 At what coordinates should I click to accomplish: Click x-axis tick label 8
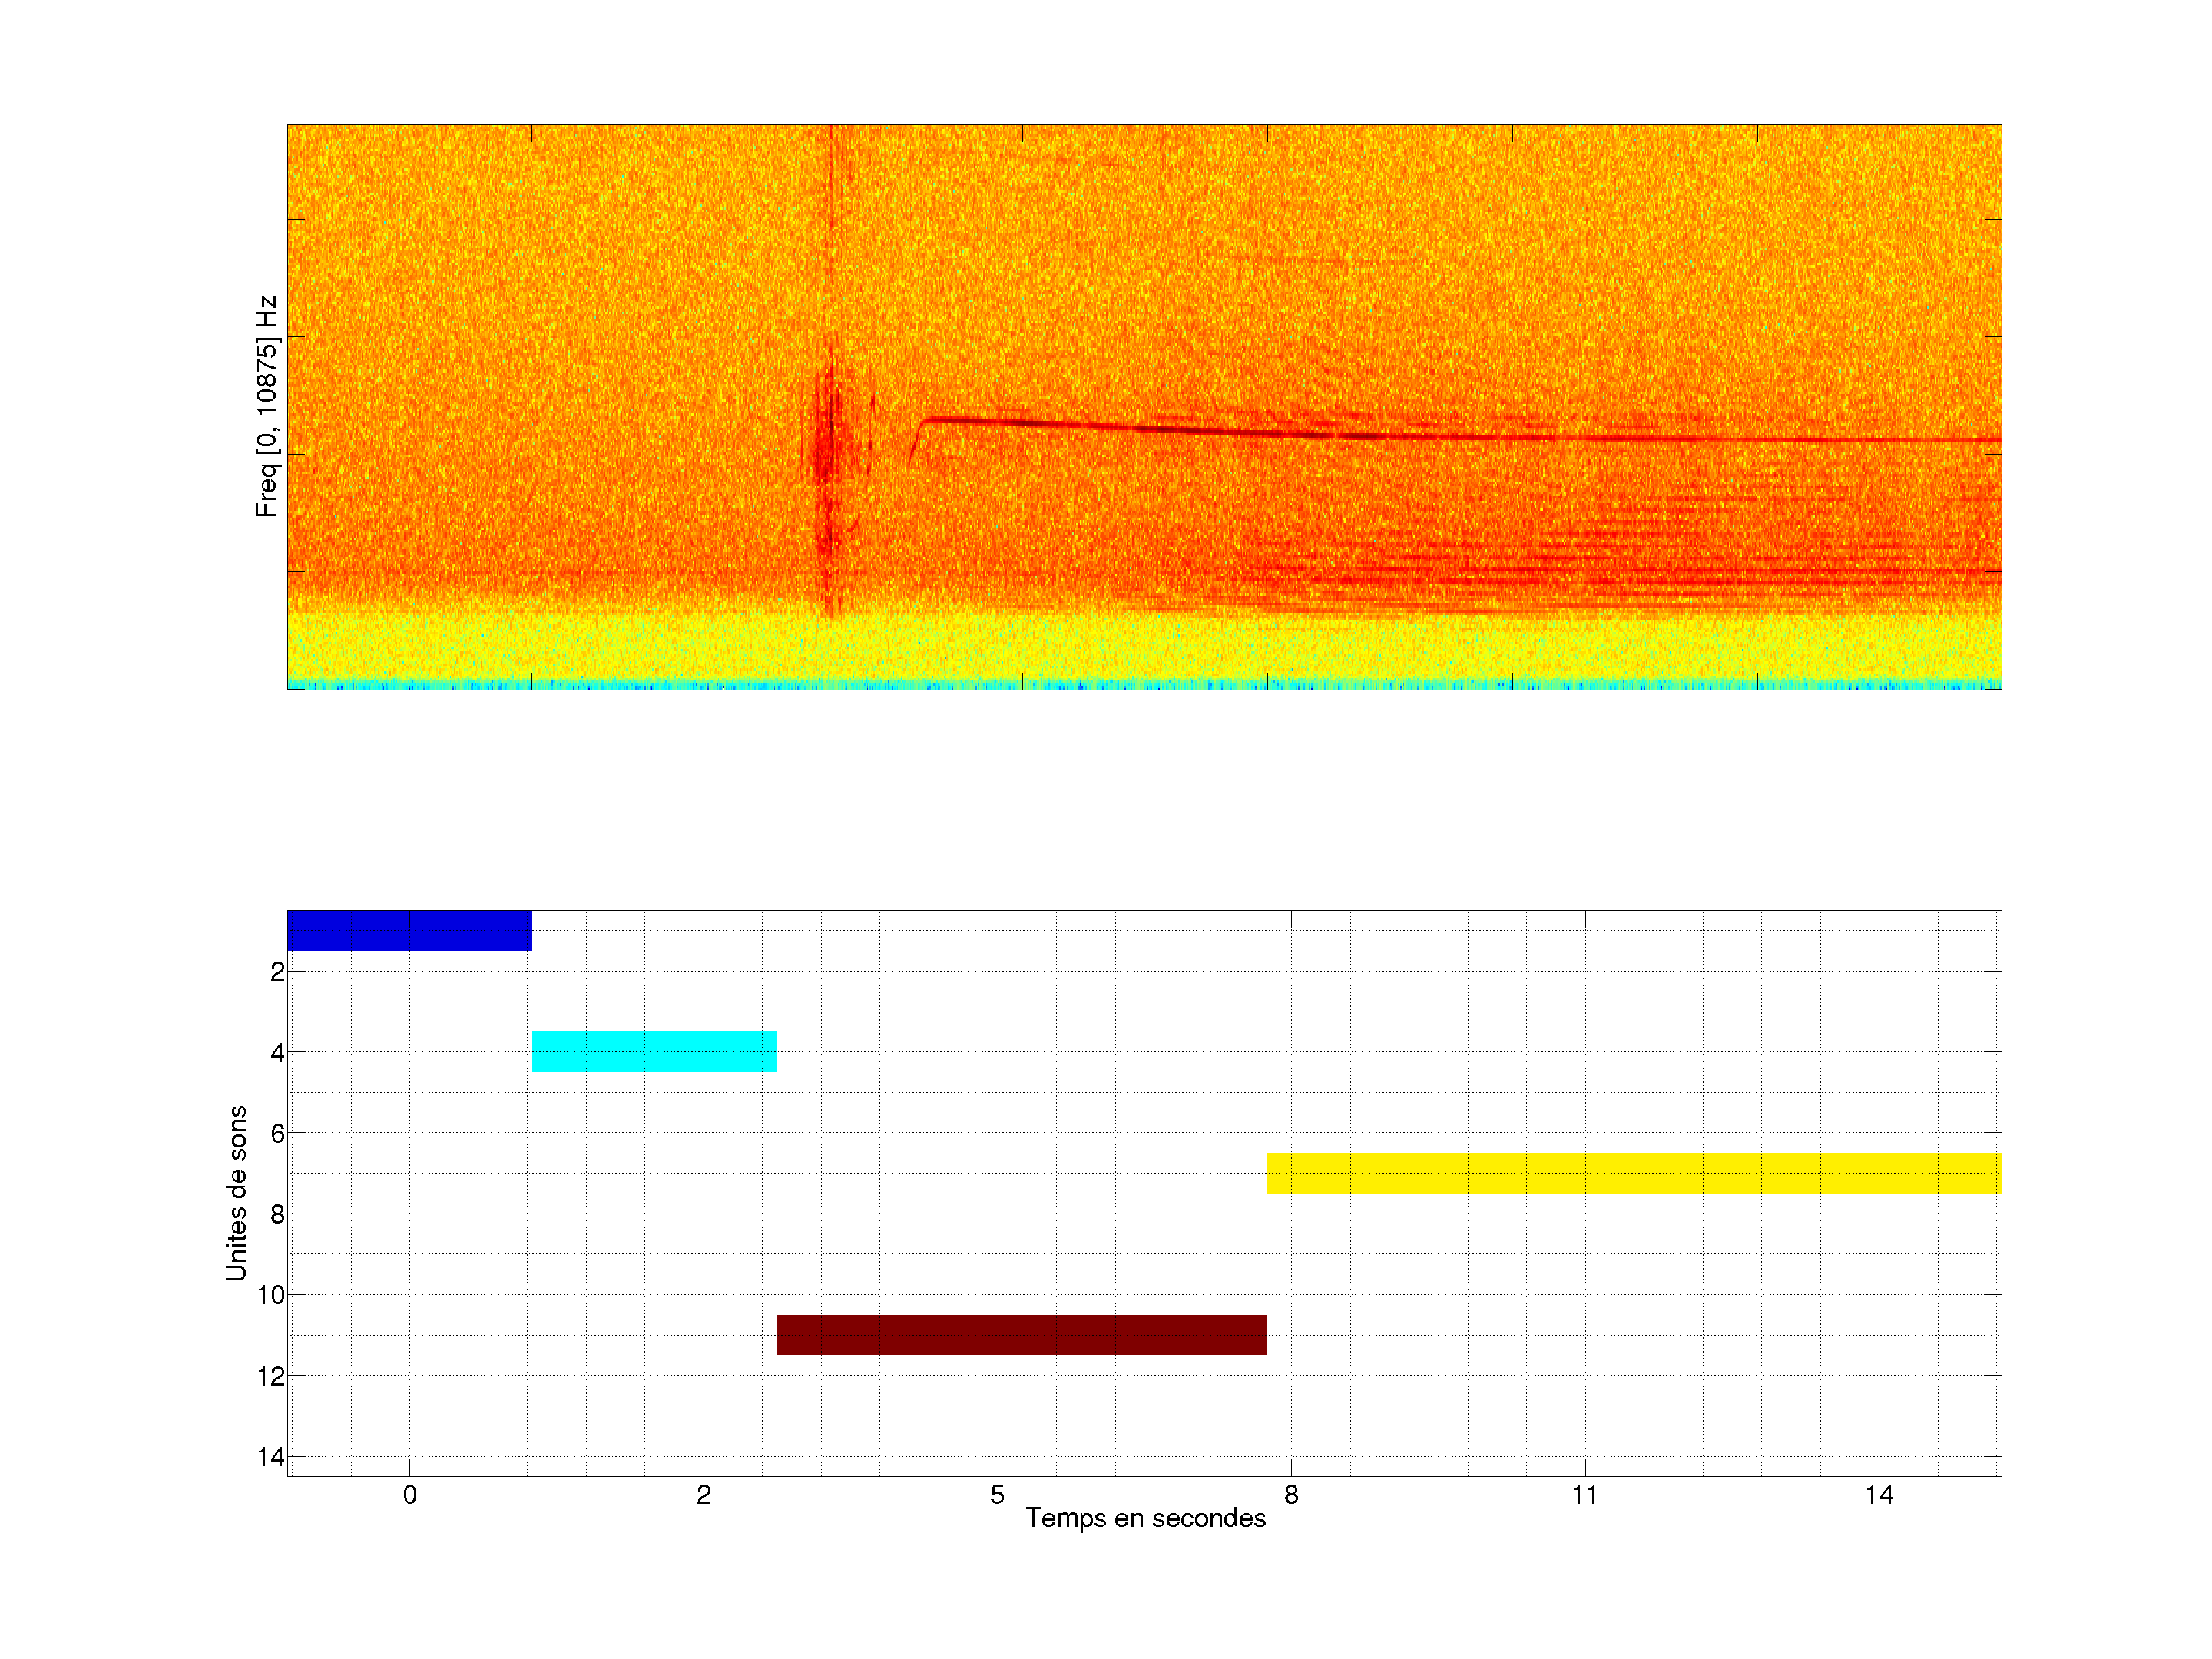pos(1291,1495)
